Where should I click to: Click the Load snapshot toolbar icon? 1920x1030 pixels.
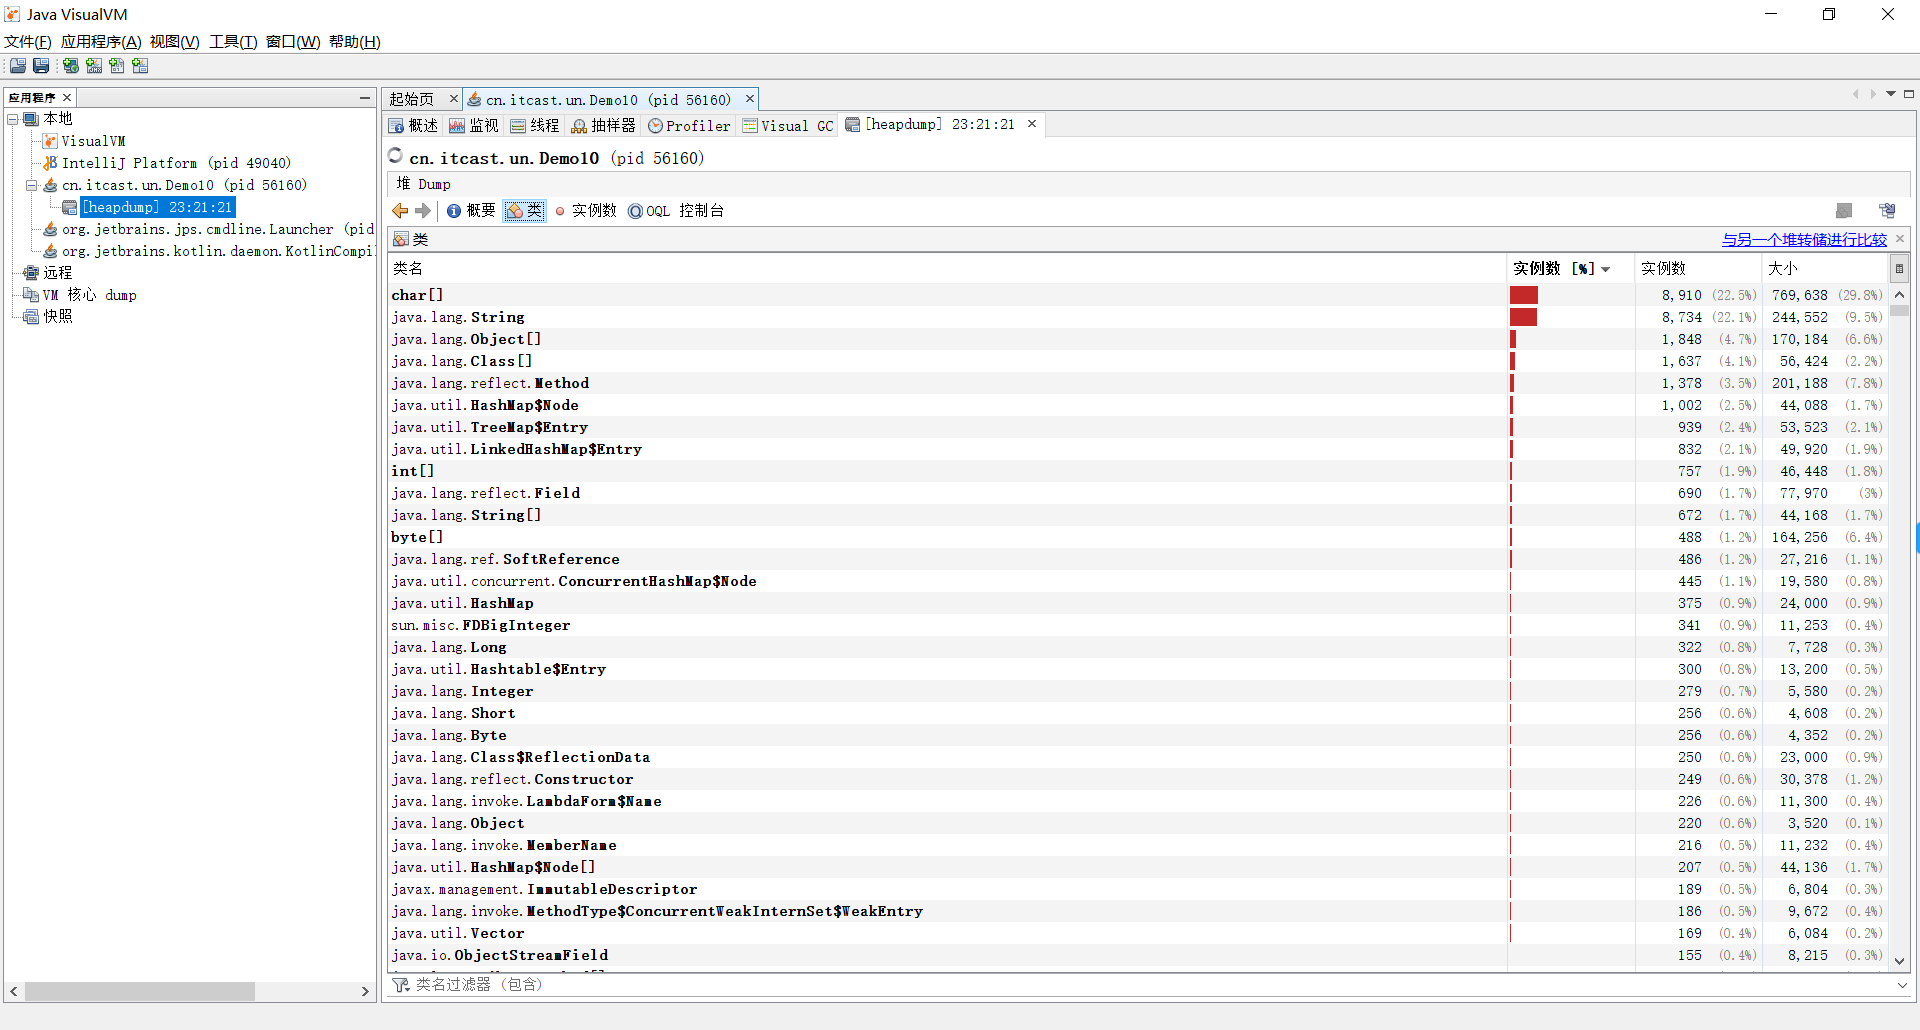pyautogui.click(x=18, y=66)
